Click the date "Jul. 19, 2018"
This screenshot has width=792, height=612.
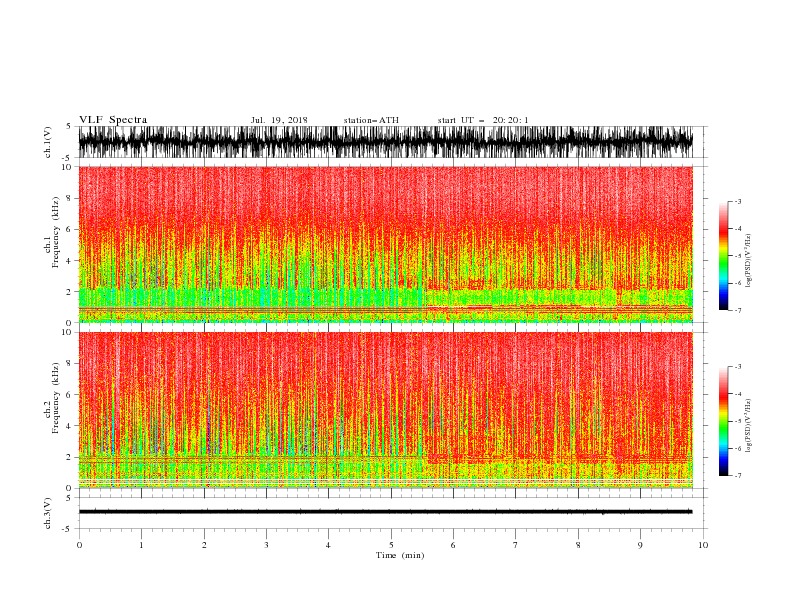(x=279, y=120)
